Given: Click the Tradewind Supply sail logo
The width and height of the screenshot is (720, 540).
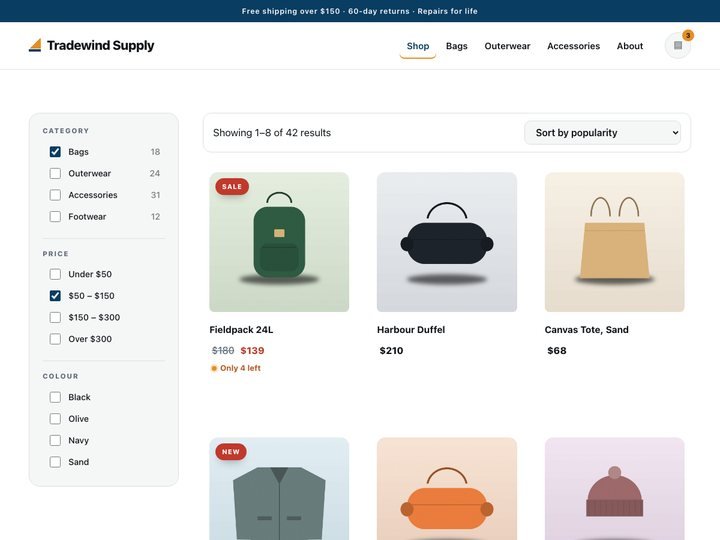Looking at the screenshot, I should pos(35,45).
